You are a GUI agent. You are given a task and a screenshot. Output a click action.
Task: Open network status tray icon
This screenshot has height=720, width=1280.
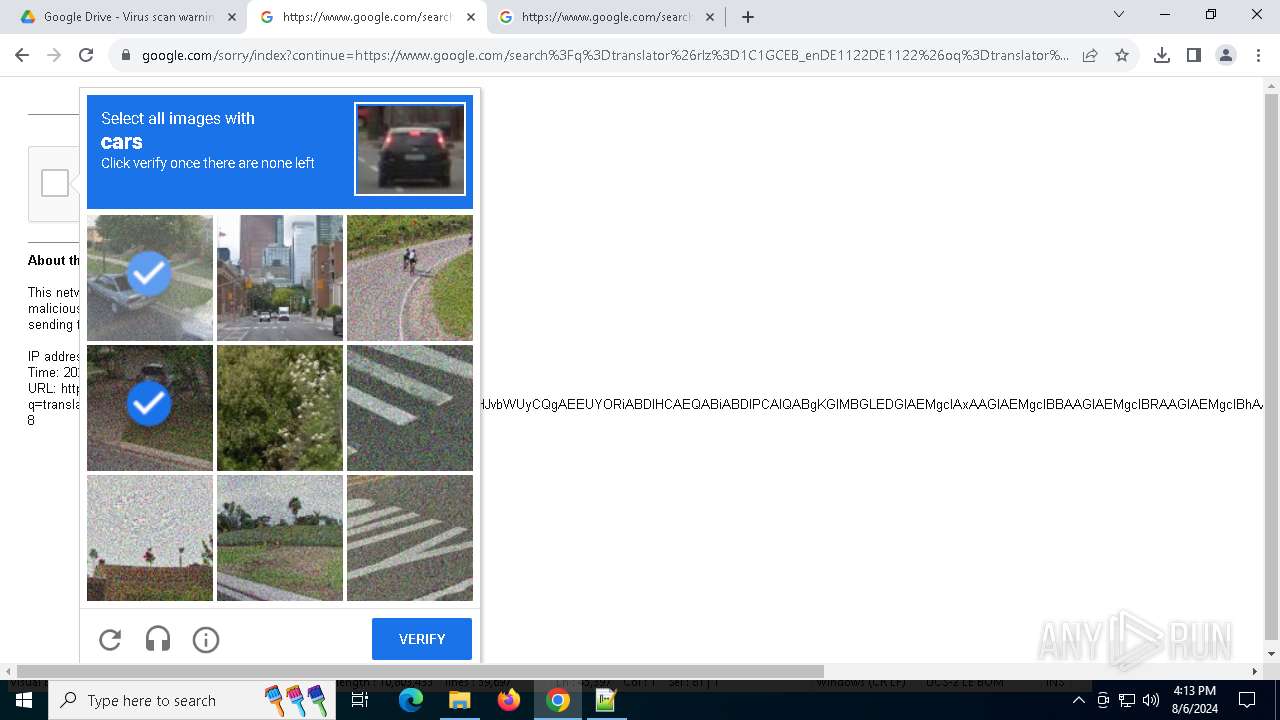(1127, 700)
